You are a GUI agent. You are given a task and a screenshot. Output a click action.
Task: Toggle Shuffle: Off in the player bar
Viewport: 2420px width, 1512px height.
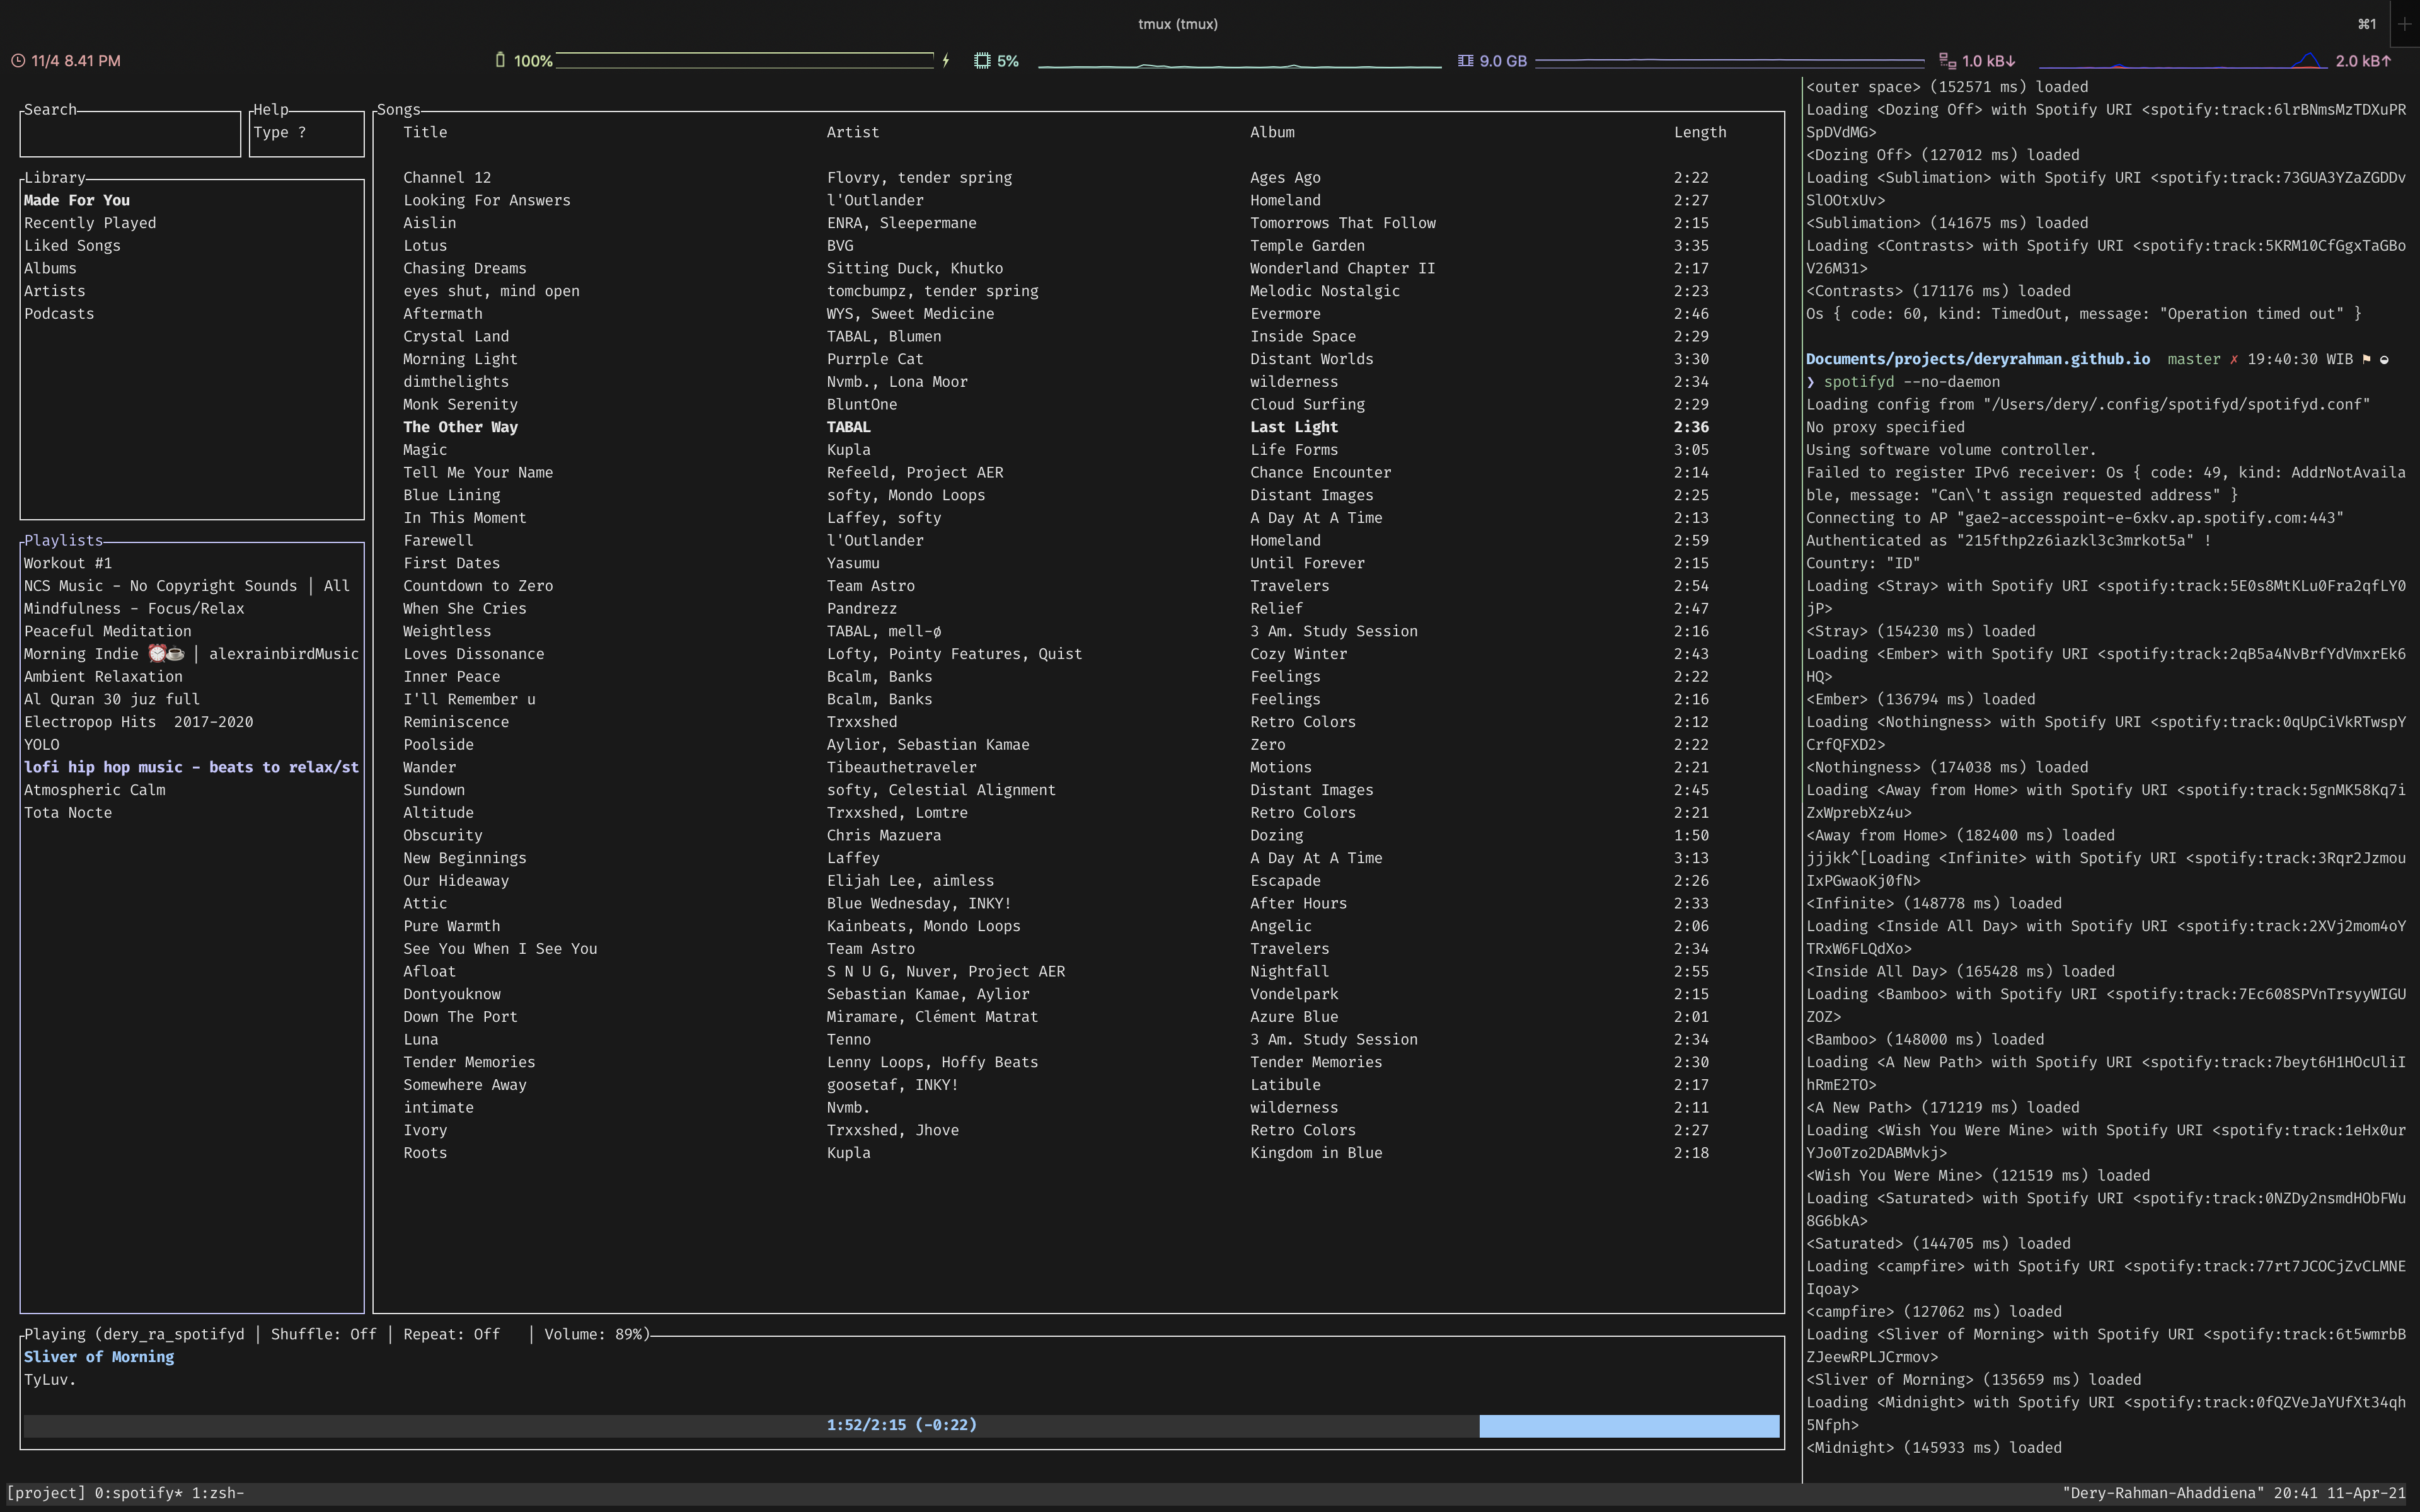[x=324, y=1334]
